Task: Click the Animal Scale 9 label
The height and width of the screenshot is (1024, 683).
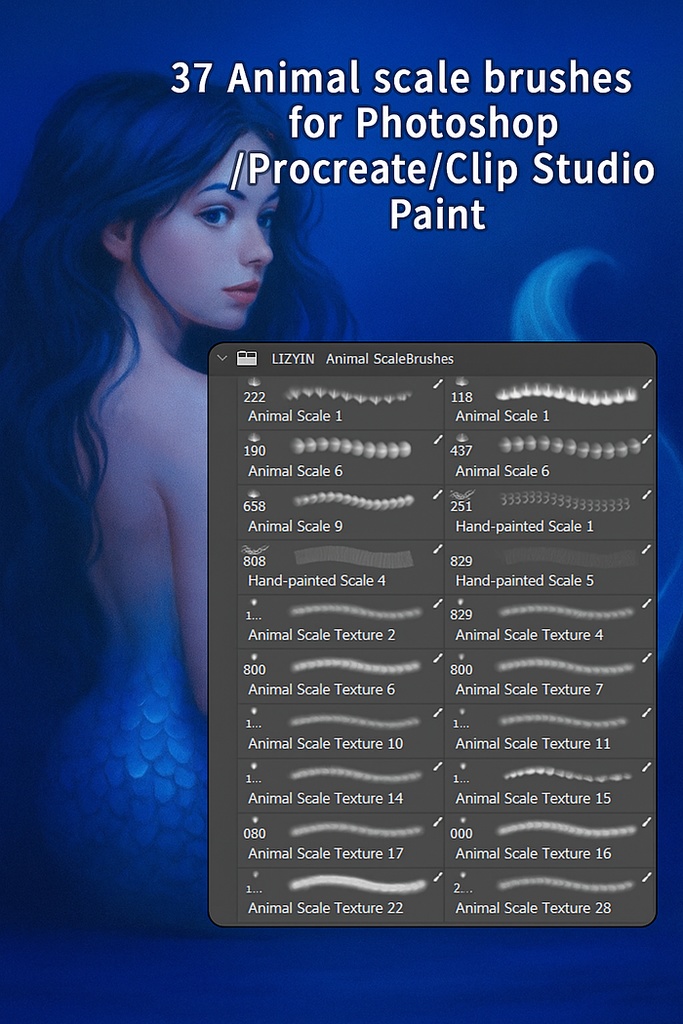Action: click(295, 526)
